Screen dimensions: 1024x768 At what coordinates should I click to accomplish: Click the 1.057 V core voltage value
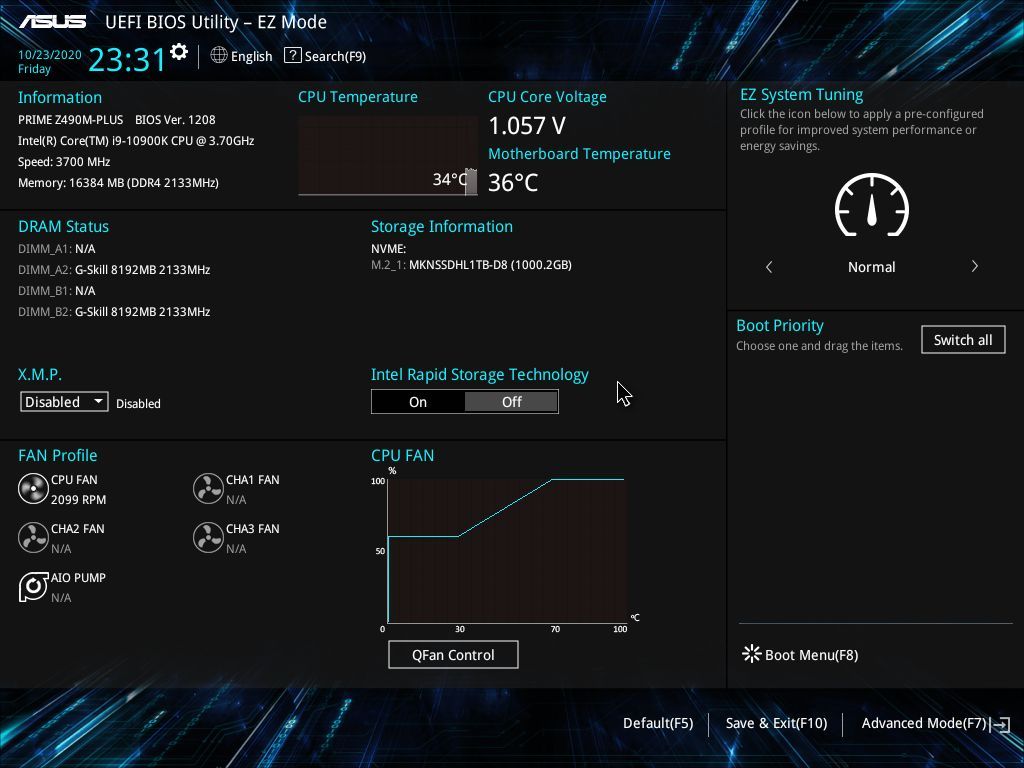pos(527,125)
